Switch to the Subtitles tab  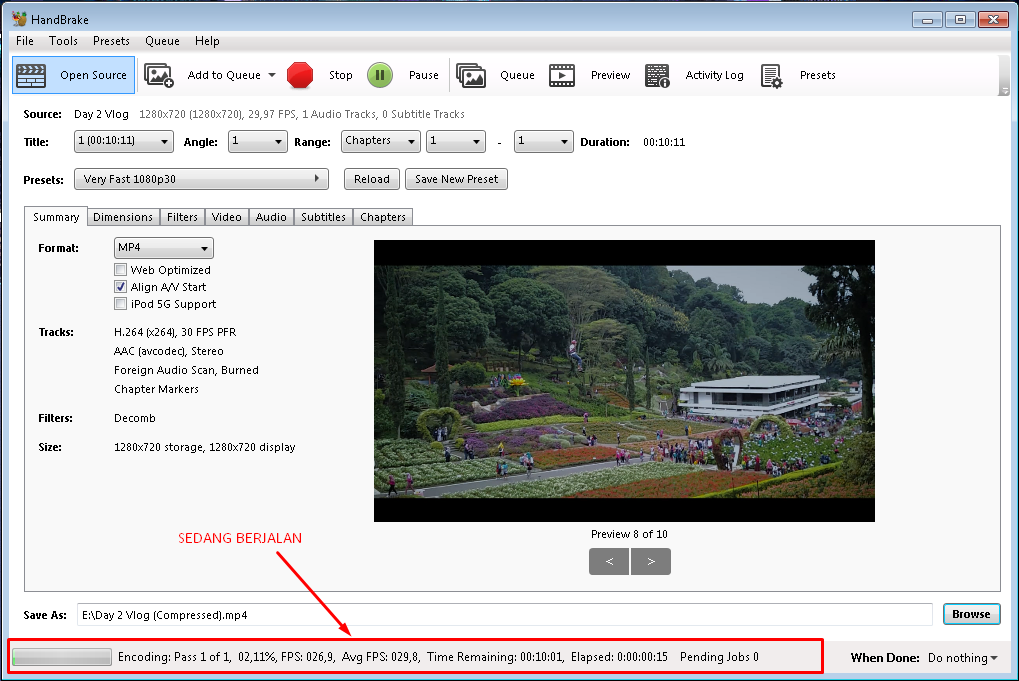[x=323, y=217]
